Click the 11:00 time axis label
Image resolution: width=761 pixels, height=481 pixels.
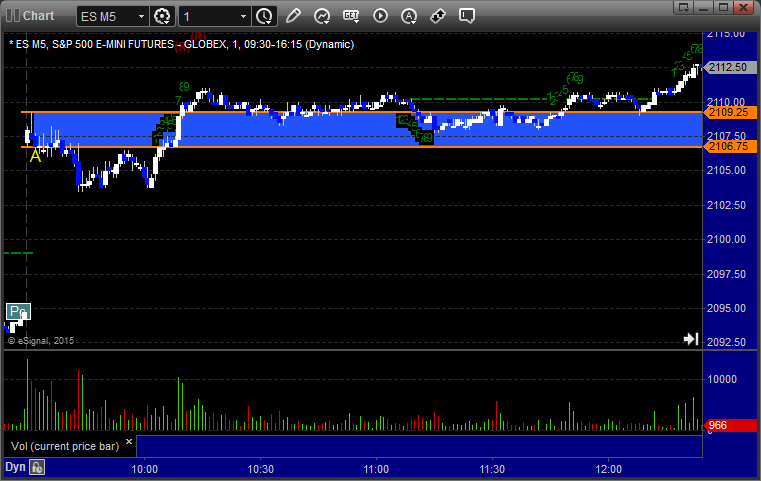[376, 469]
